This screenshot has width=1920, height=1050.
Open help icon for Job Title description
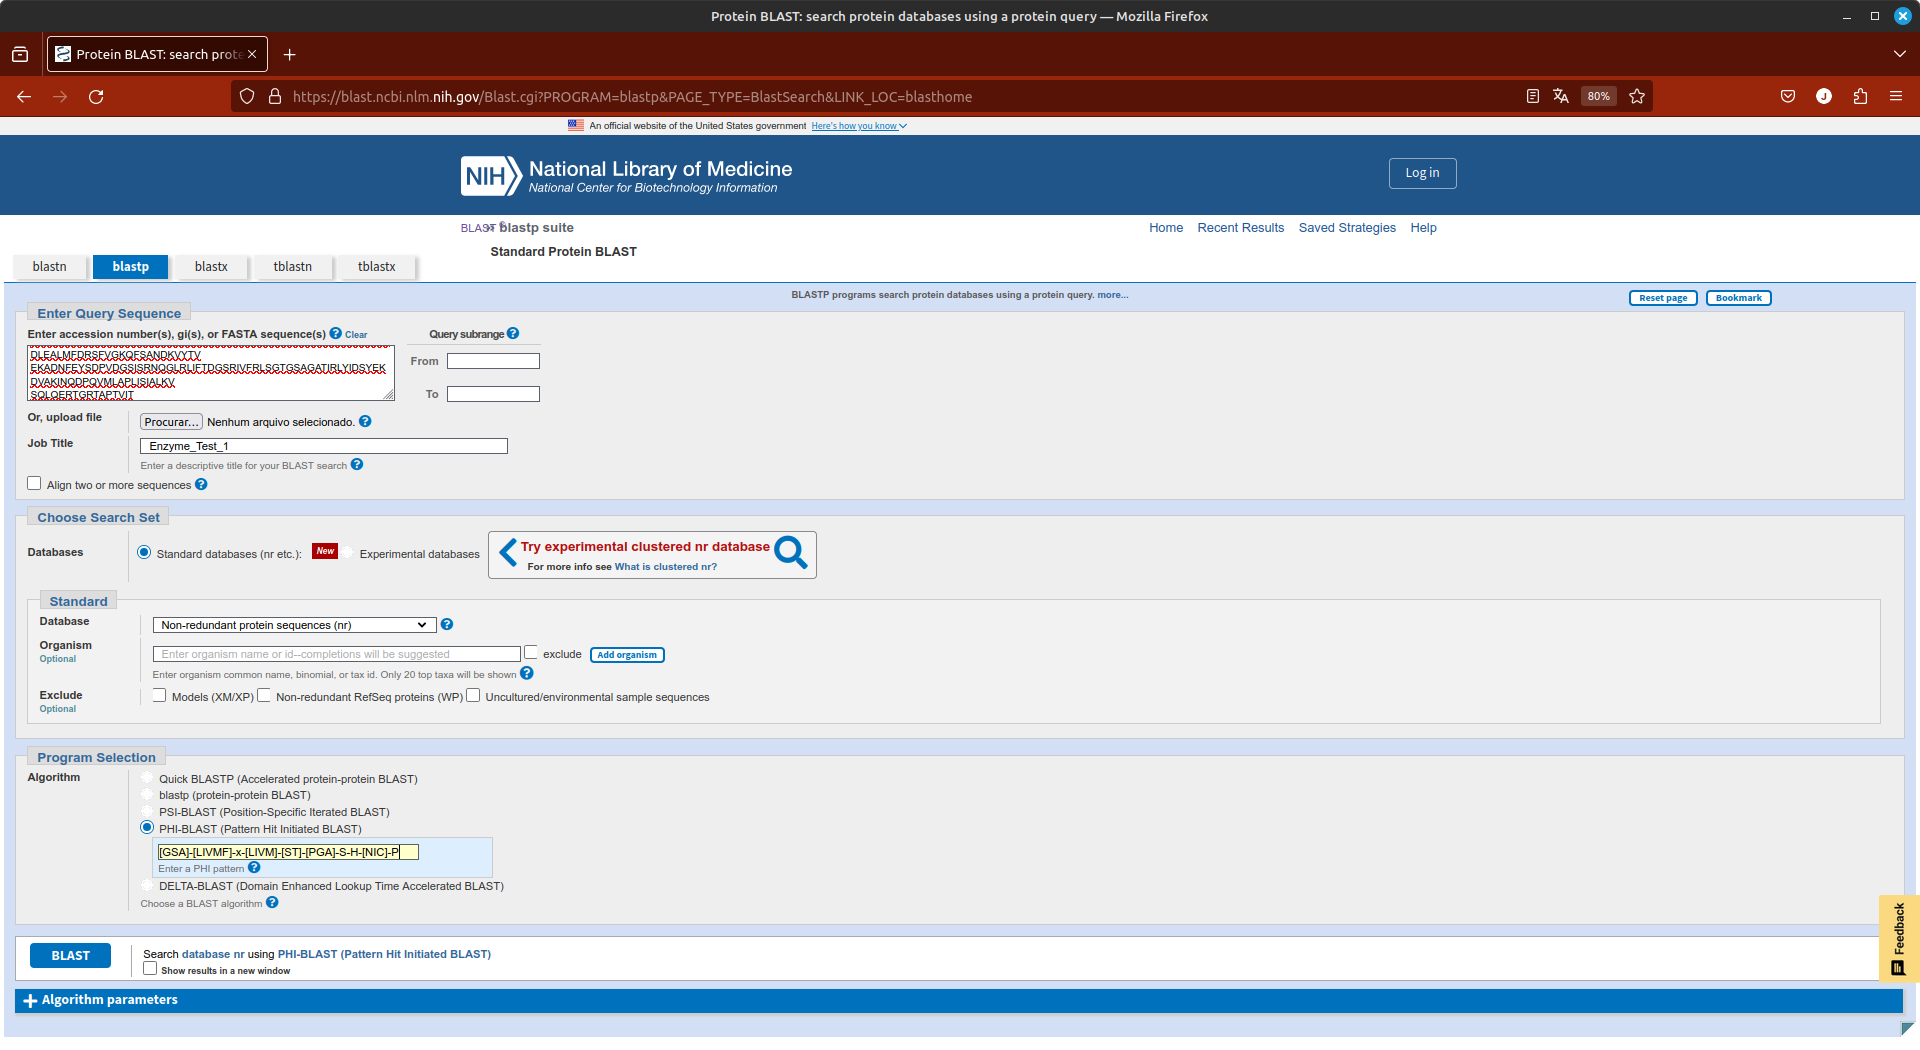[357, 464]
